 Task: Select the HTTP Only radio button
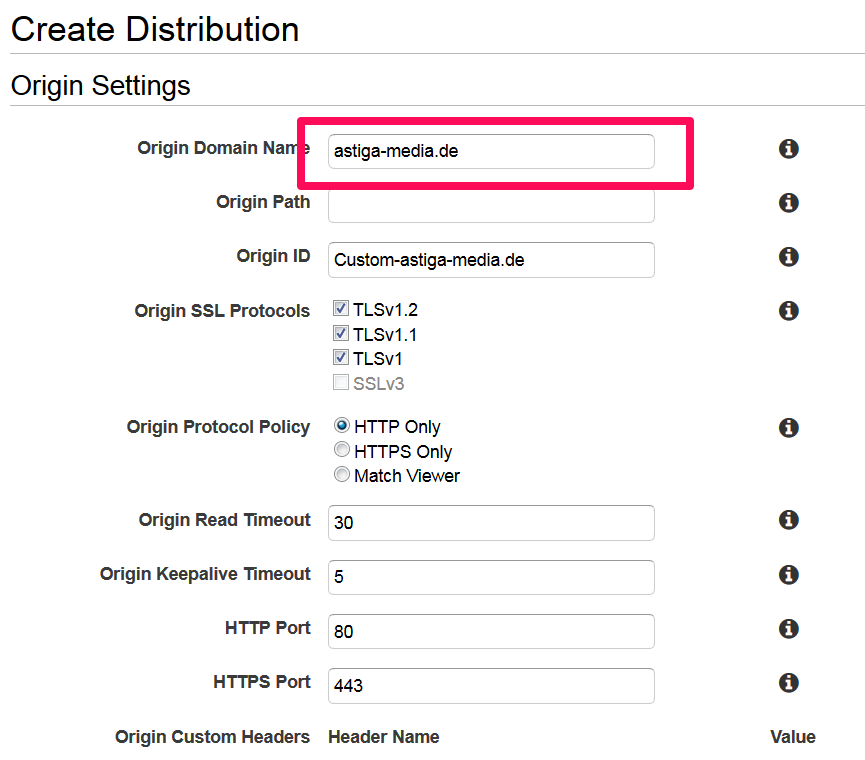point(342,425)
